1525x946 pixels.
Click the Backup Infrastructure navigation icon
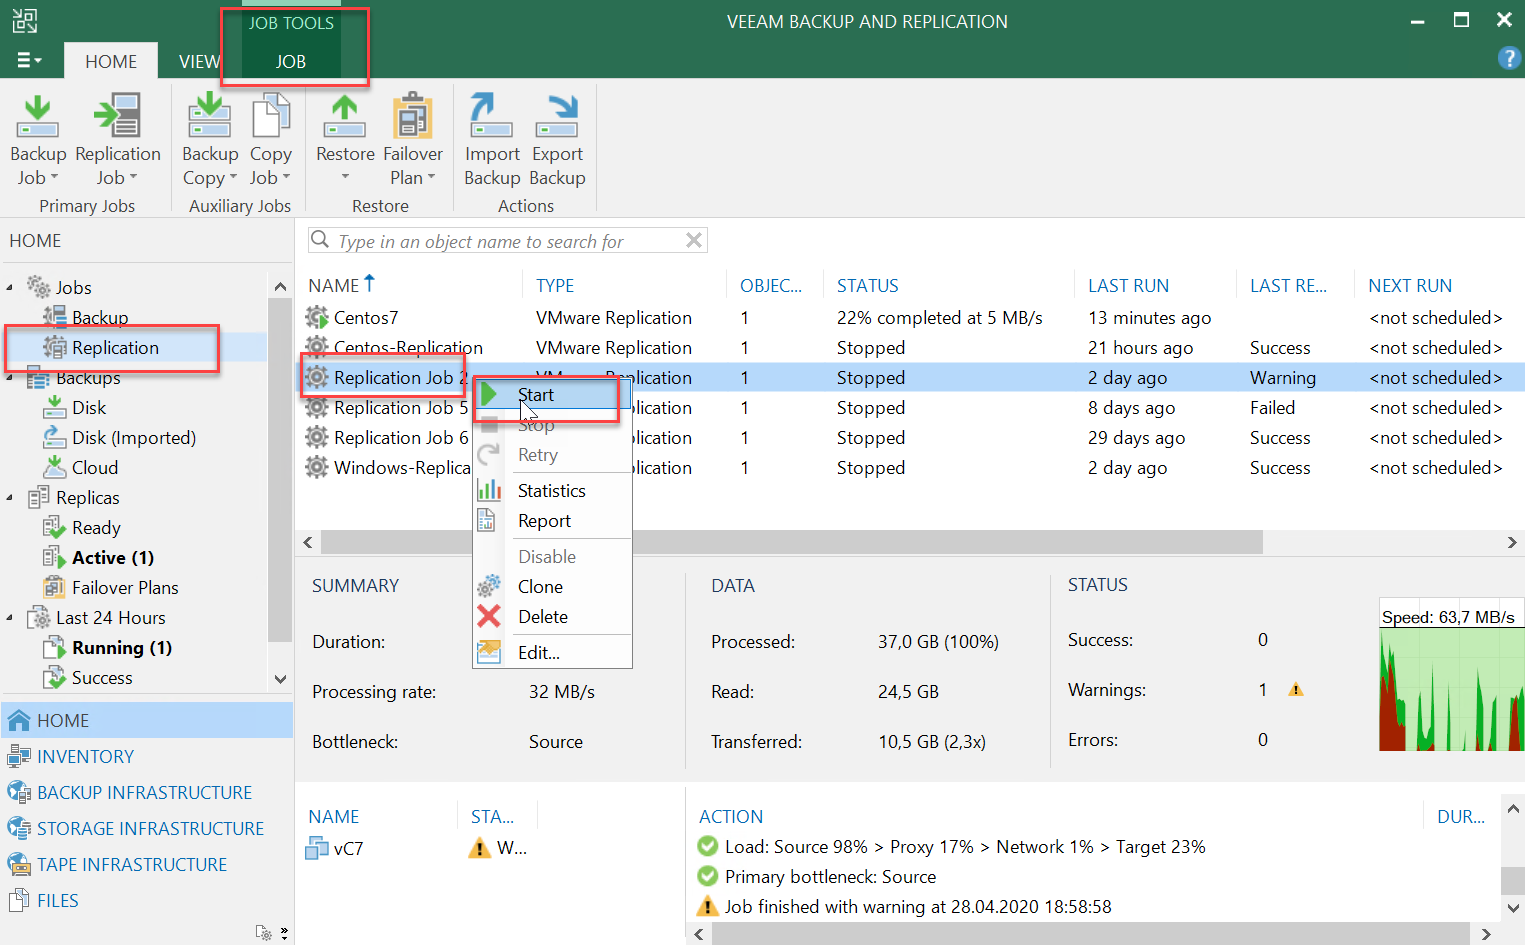[x=19, y=792]
